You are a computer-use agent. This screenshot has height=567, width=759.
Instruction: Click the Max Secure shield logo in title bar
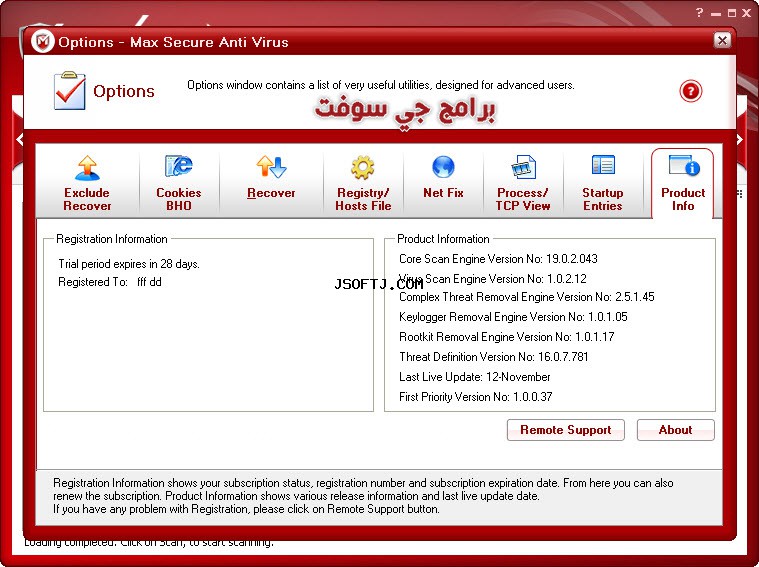[43, 42]
